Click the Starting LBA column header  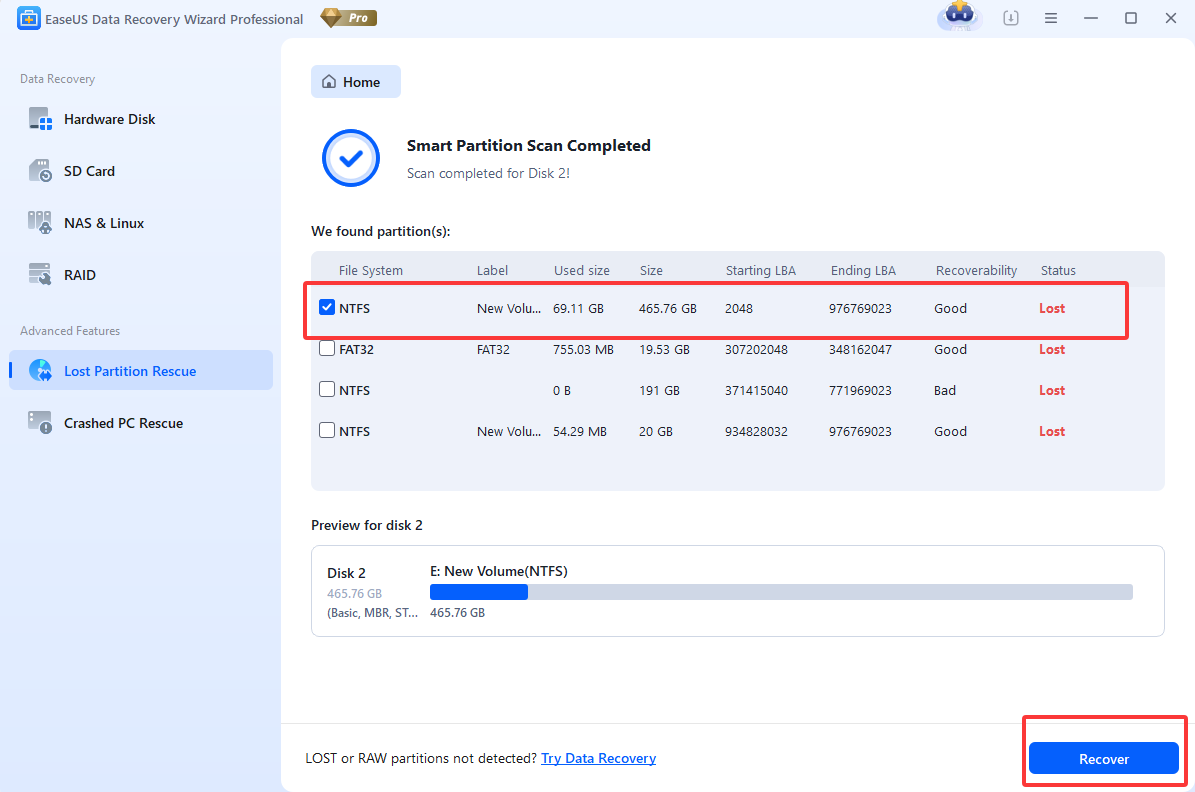[x=761, y=270]
